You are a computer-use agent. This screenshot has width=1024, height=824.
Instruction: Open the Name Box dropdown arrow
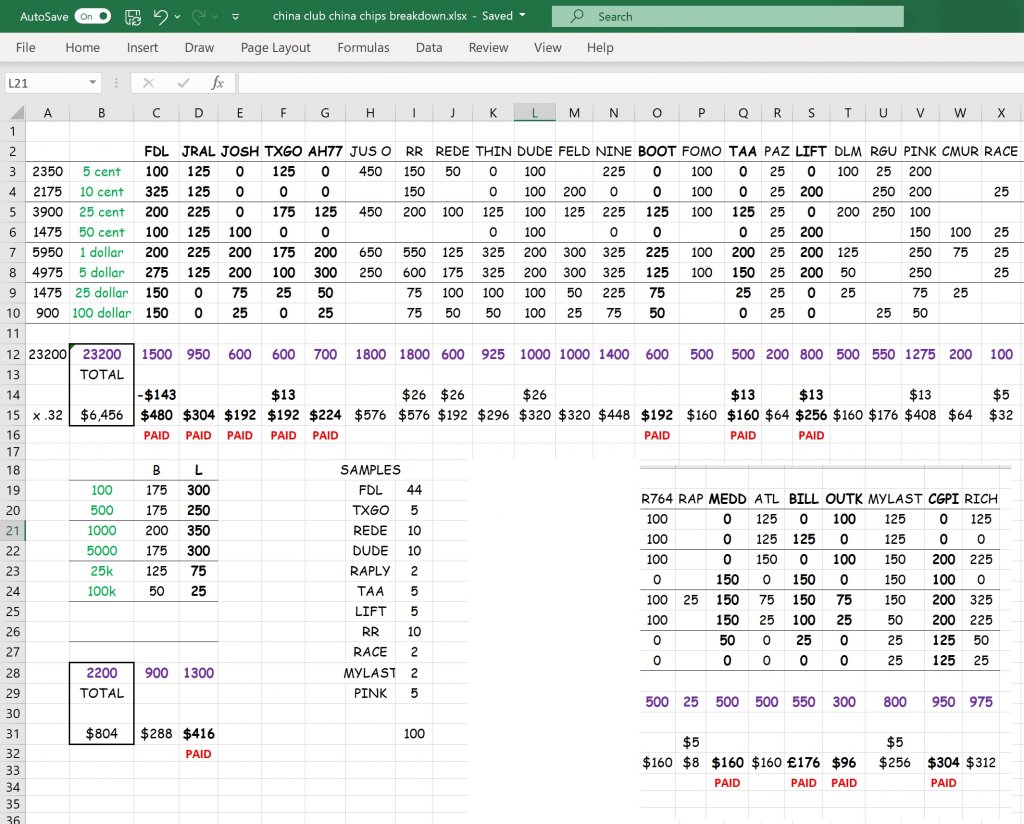click(93, 83)
